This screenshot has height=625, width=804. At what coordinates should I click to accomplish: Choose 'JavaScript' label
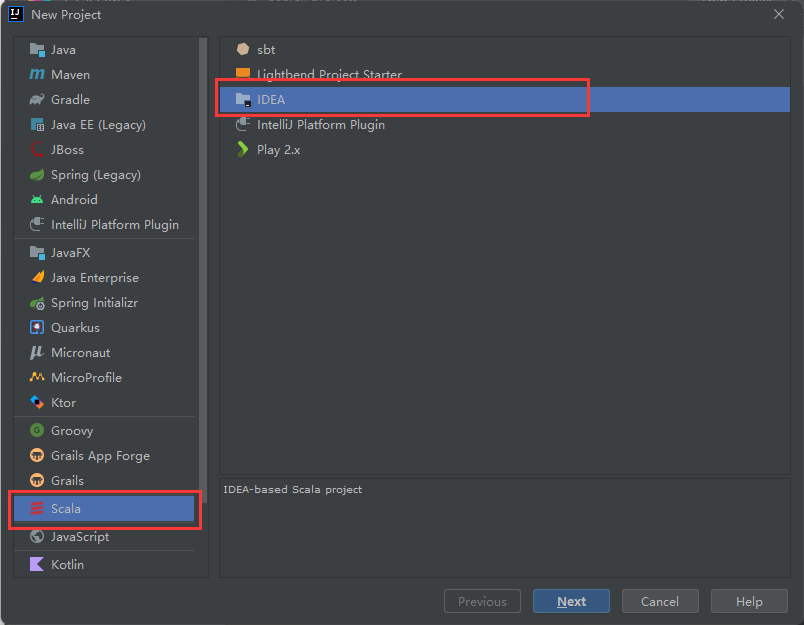click(x=80, y=537)
